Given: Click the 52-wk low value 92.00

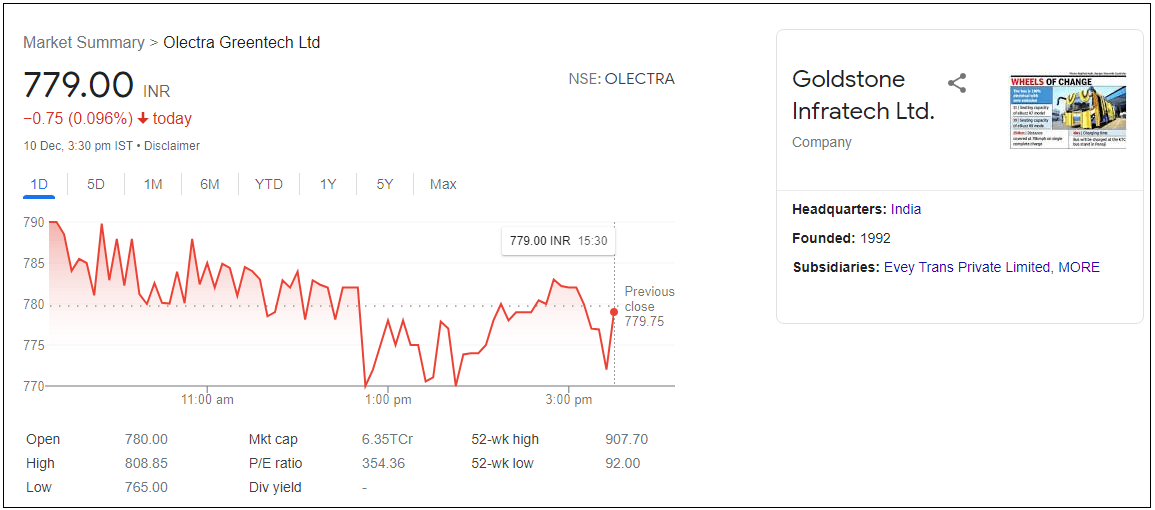Looking at the screenshot, I should [622, 464].
